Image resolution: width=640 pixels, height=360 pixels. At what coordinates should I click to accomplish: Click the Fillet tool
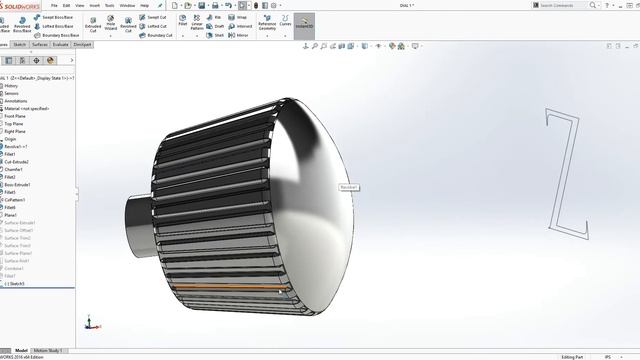(x=182, y=20)
